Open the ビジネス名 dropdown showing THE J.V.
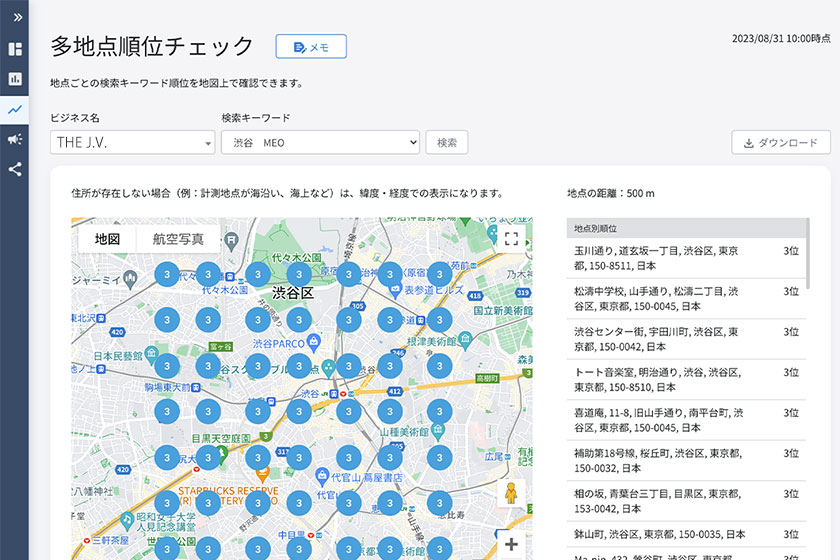Screen dimensions: 840x560 133,143
